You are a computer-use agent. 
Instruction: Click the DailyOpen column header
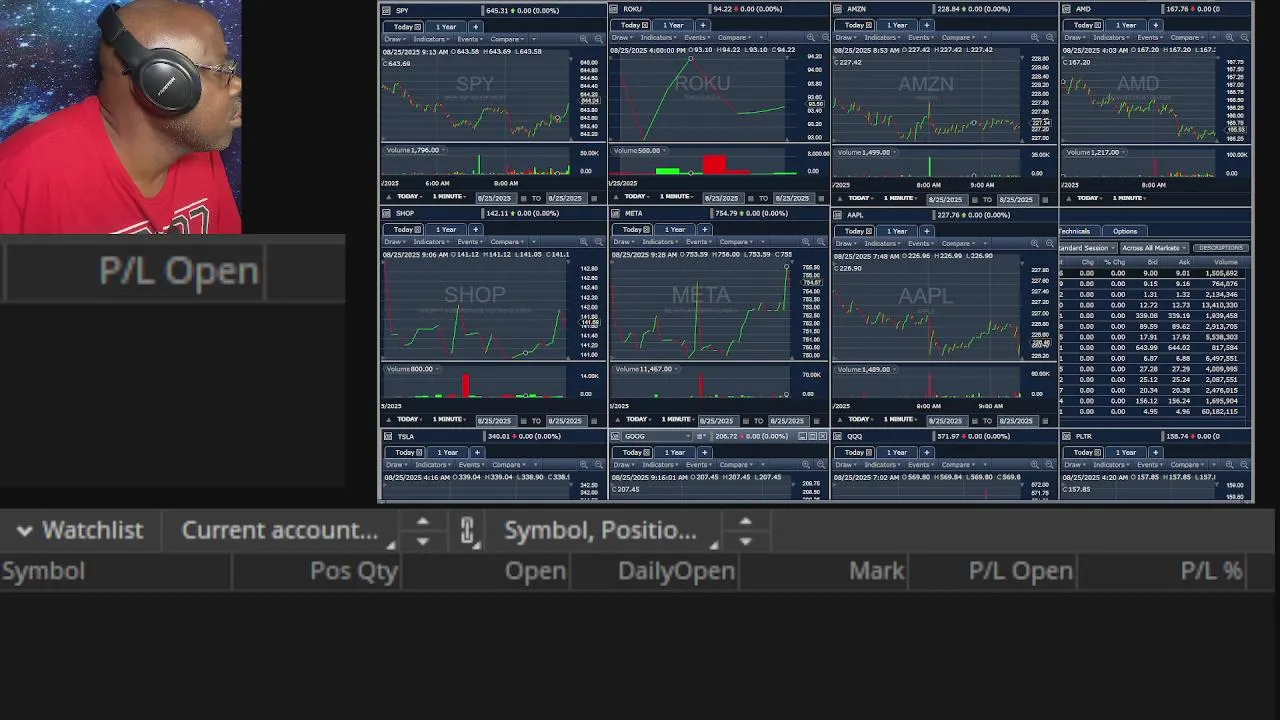click(x=676, y=571)
